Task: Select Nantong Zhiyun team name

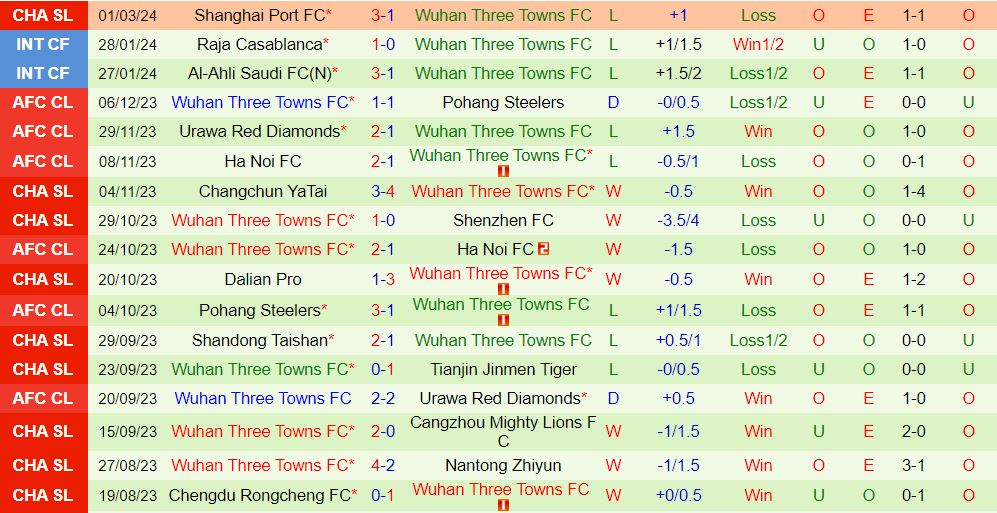Action: [502, 465]
